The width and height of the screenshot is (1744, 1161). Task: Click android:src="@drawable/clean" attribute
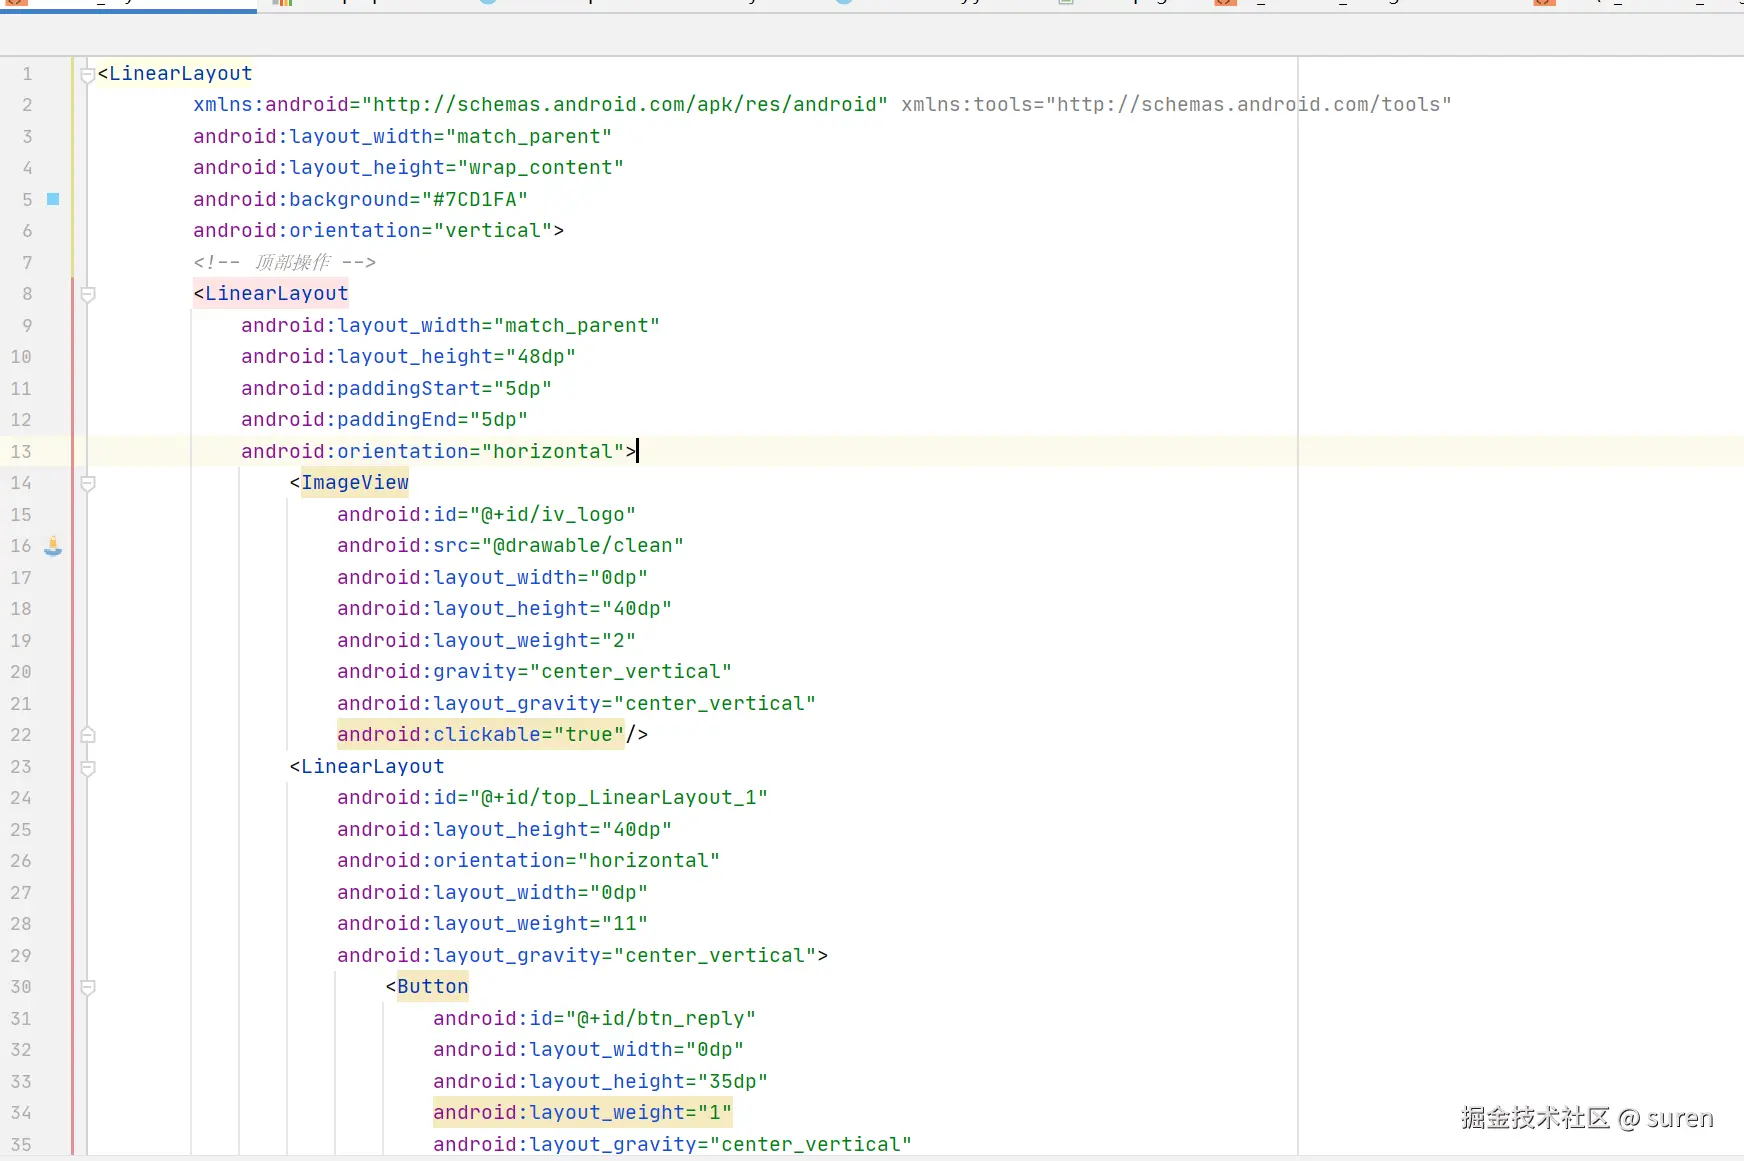(x=510, y=546)
